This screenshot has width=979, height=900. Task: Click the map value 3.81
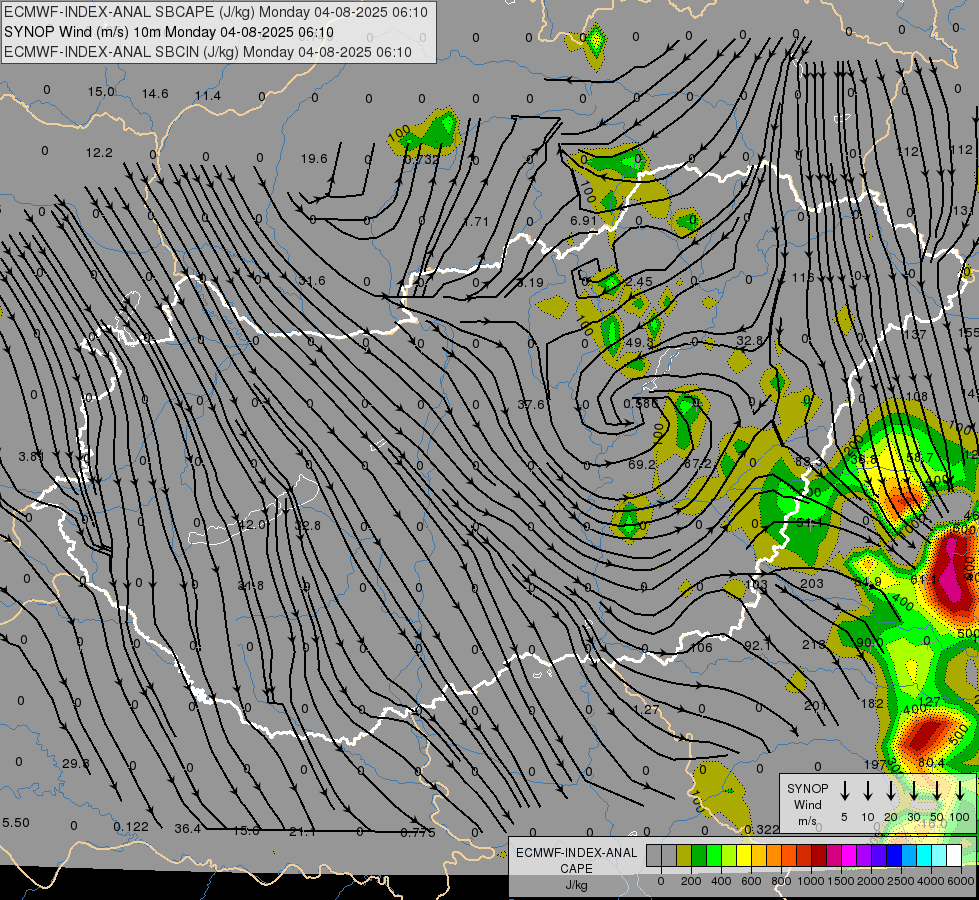click(31, 457)
